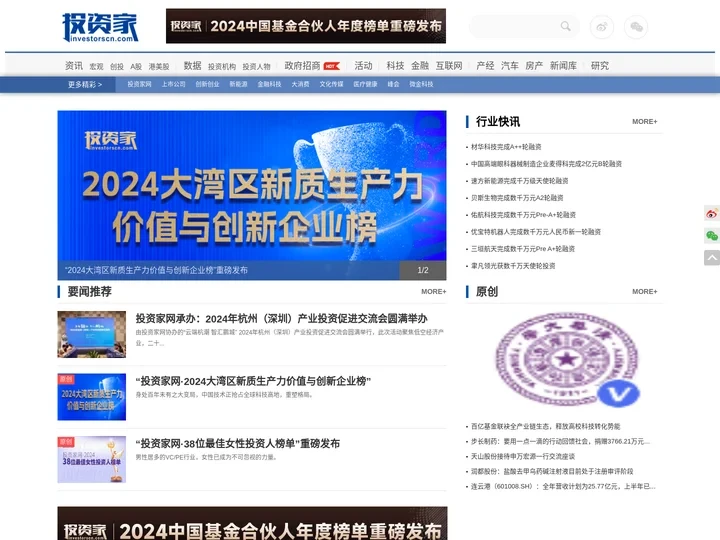Open 上市公司 in the blue bar
Image resolution: width=720 pixels, height=540 pixels.
[174, 84]
